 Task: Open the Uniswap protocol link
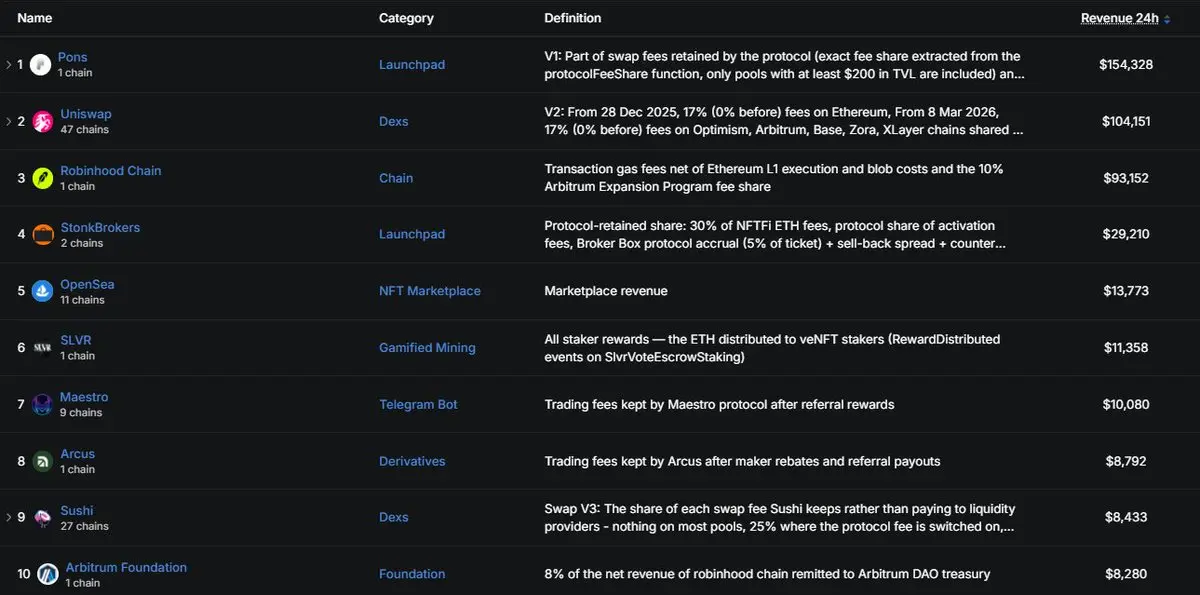tap(86, 114)
